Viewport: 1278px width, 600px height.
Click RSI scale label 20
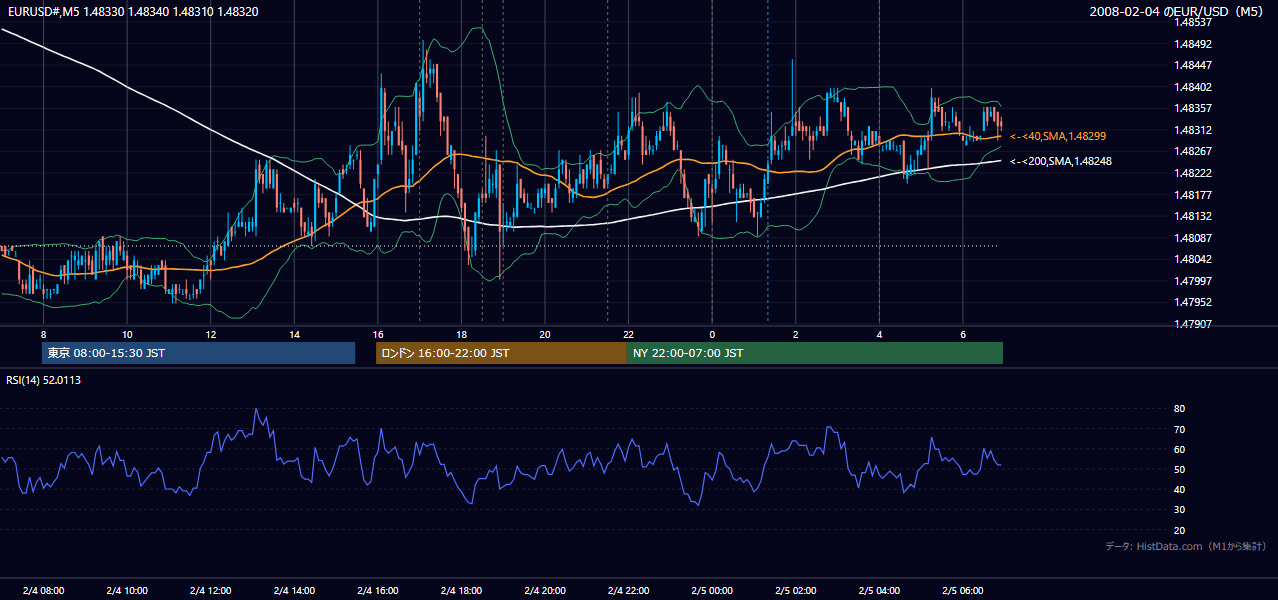click(1180, 530)
